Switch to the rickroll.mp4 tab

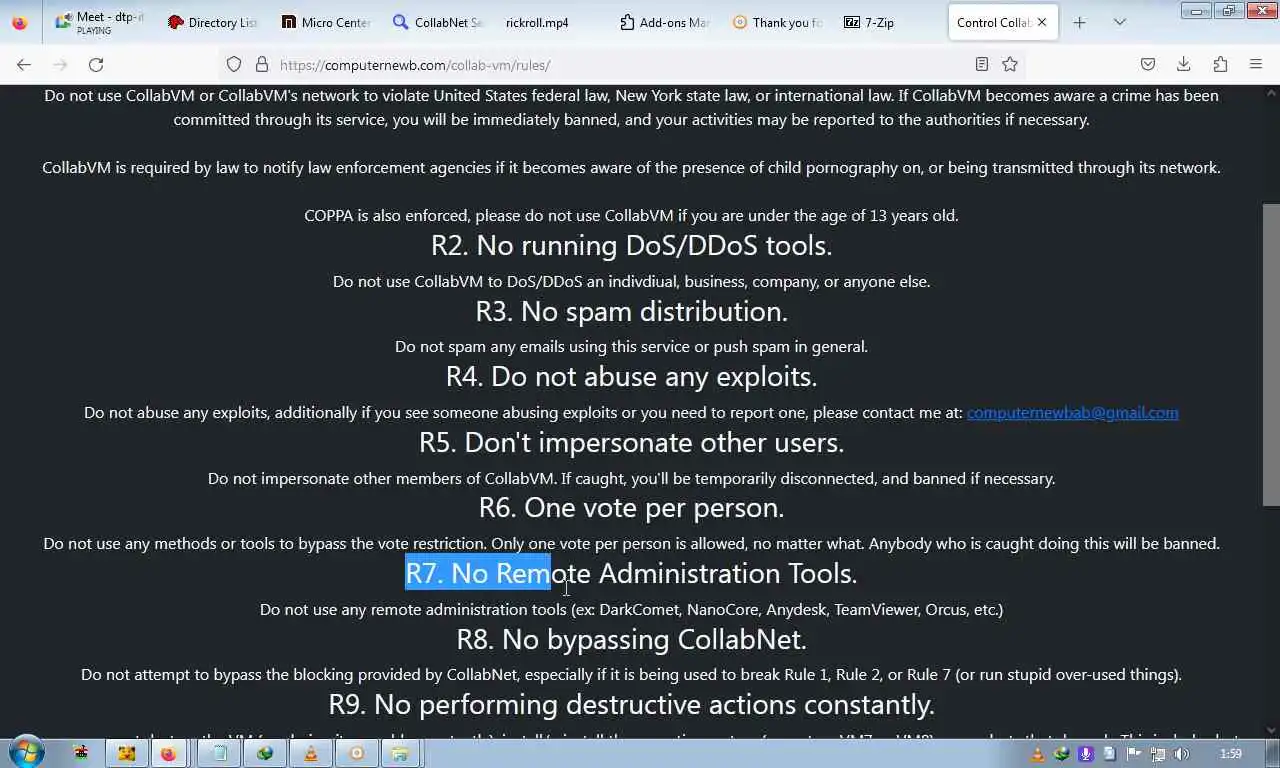coord(552,22)
